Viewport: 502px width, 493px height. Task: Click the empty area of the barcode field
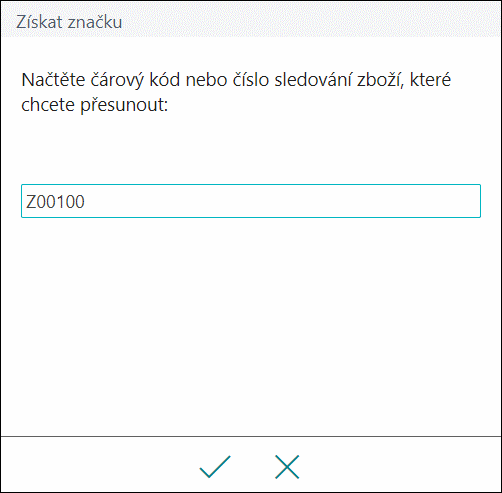[283, 201]
